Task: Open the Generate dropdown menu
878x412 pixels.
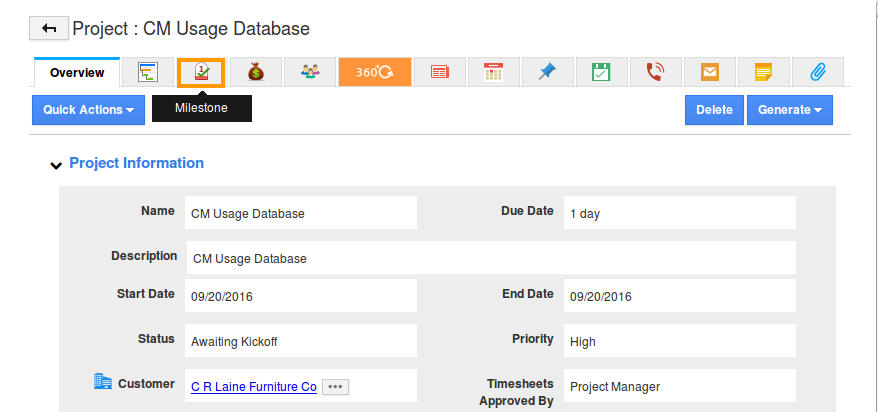Action: [x=790, y=110]
